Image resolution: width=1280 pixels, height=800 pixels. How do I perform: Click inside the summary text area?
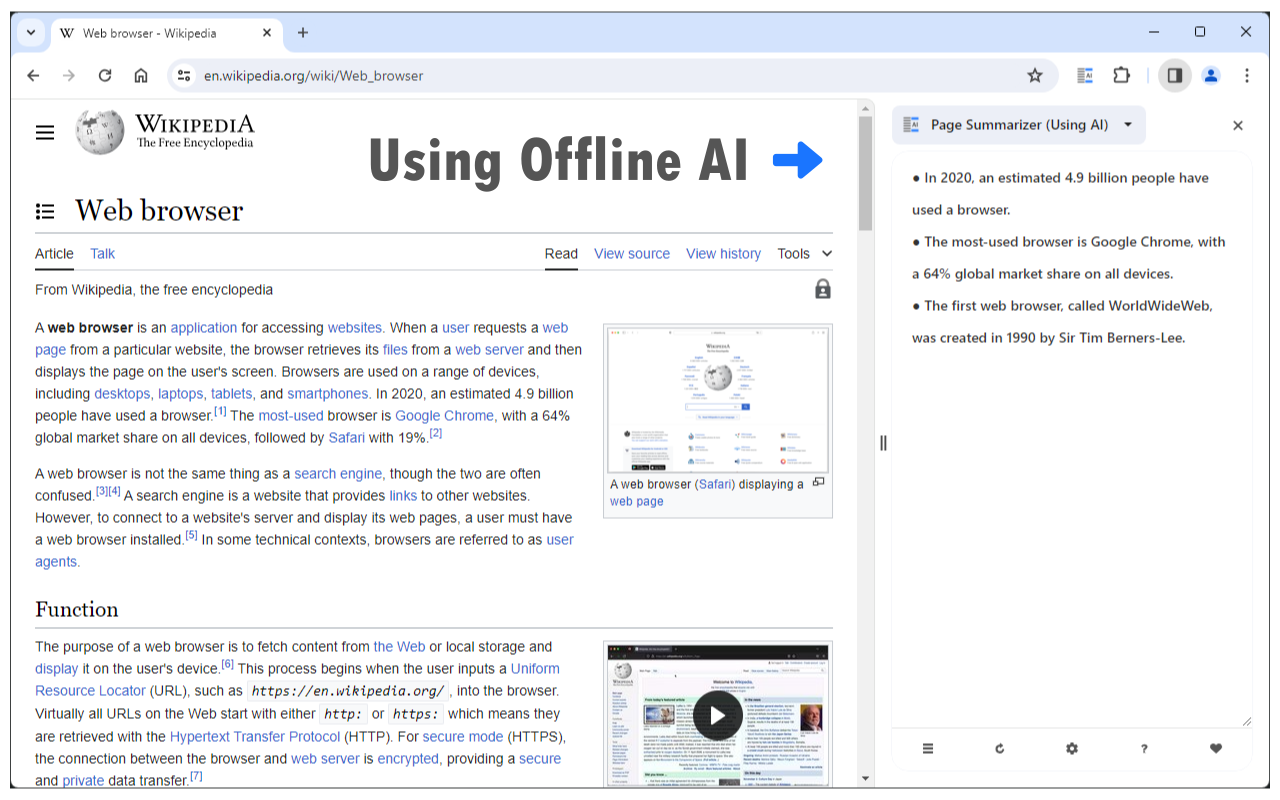click(1072, 440)
